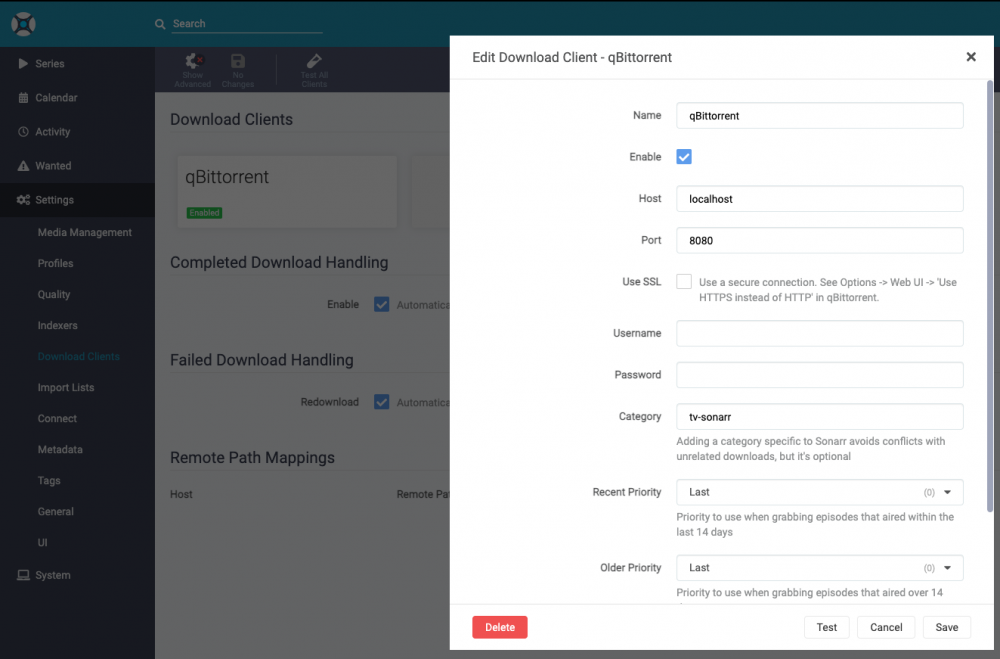Image resolution: width=1000 pixels, height=659 pixels.
Task: Click Remote Path Mappings heading
Action: [252, 457]
